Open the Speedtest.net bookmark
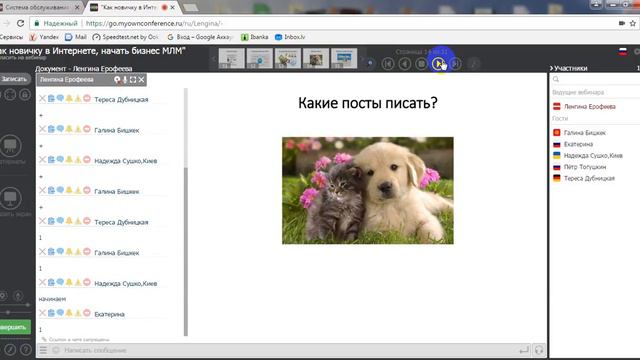 click(125, 37)
